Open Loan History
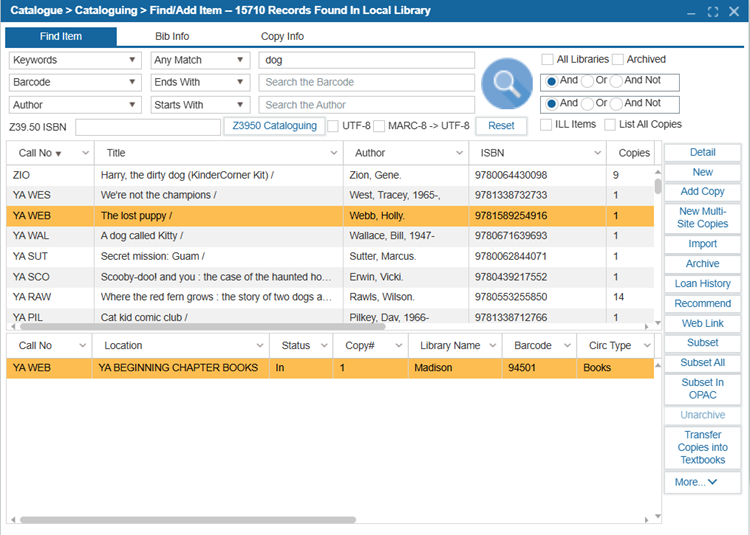750x535 pixels. (x=702, y=284)
